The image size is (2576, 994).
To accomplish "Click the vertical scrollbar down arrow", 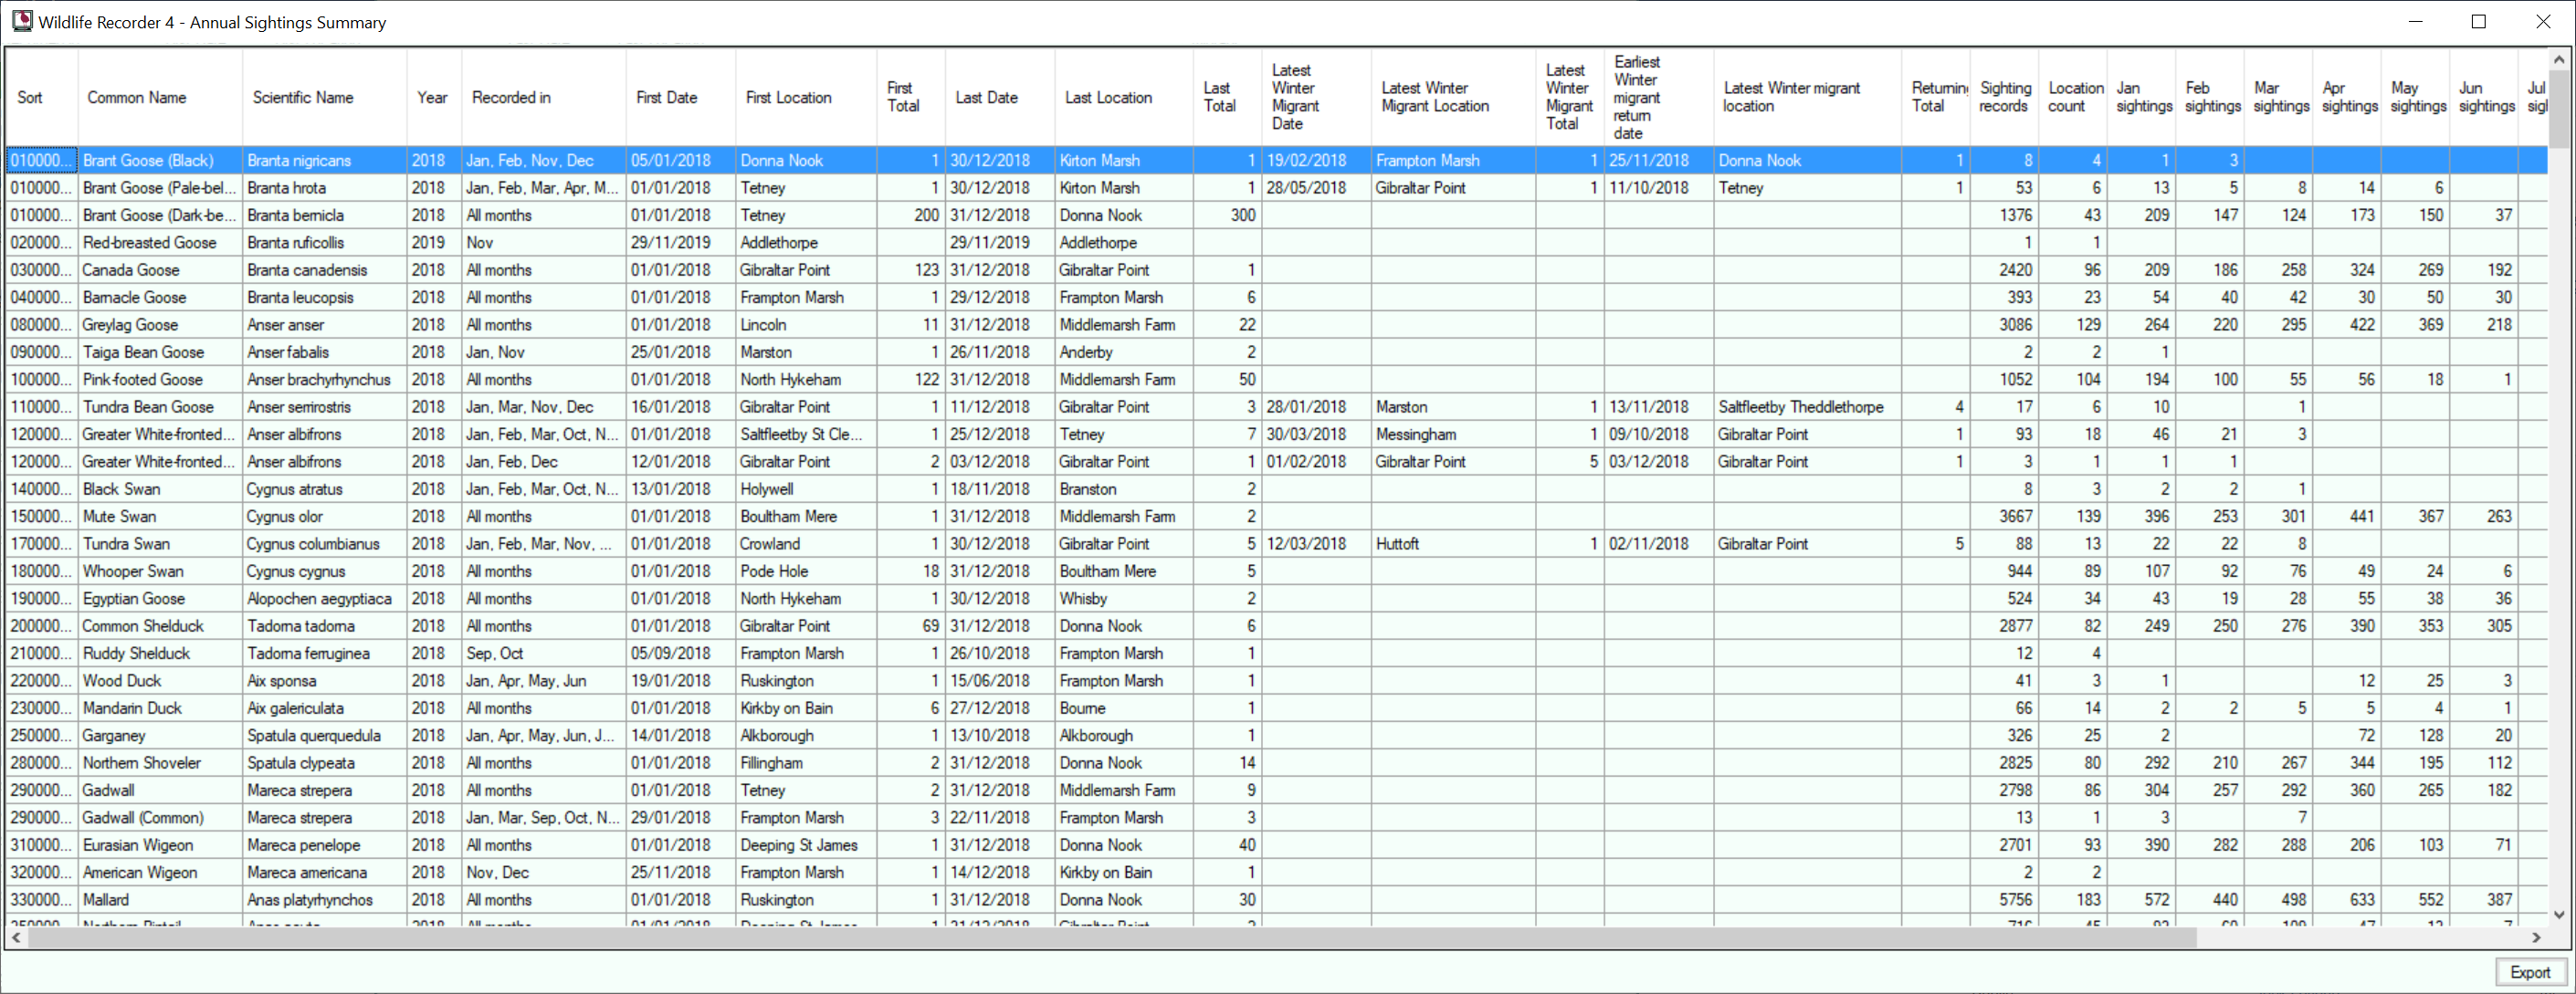I will click(x=2559, y=914).
